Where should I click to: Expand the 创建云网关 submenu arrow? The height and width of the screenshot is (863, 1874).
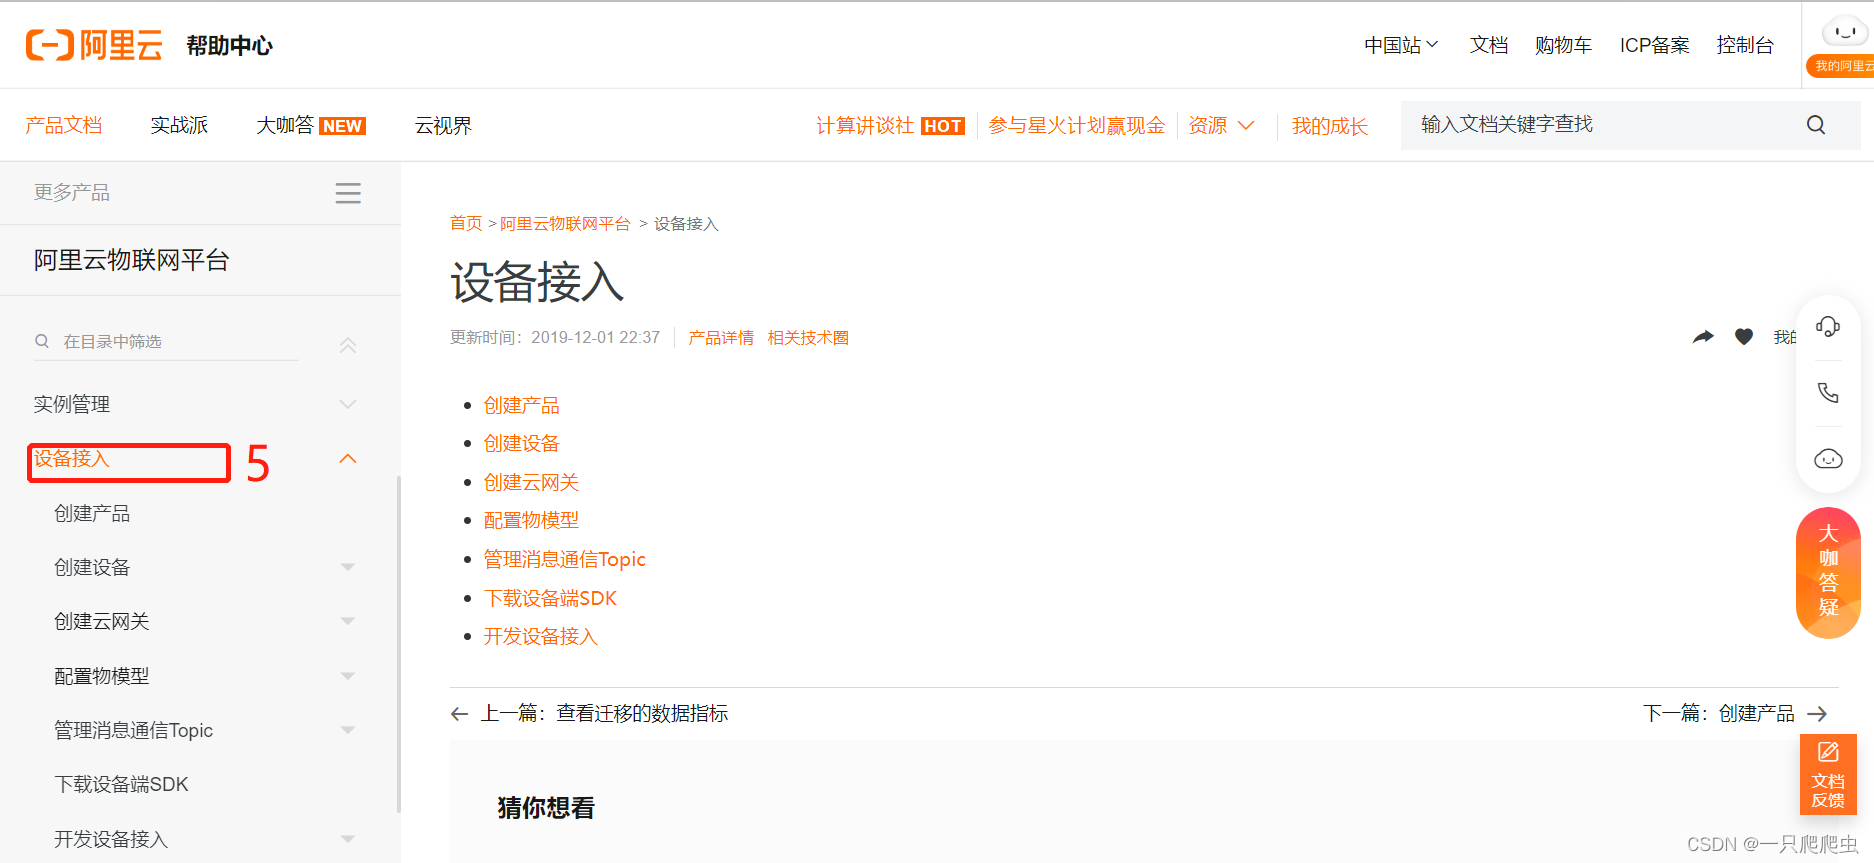click(x=348, y=621)
